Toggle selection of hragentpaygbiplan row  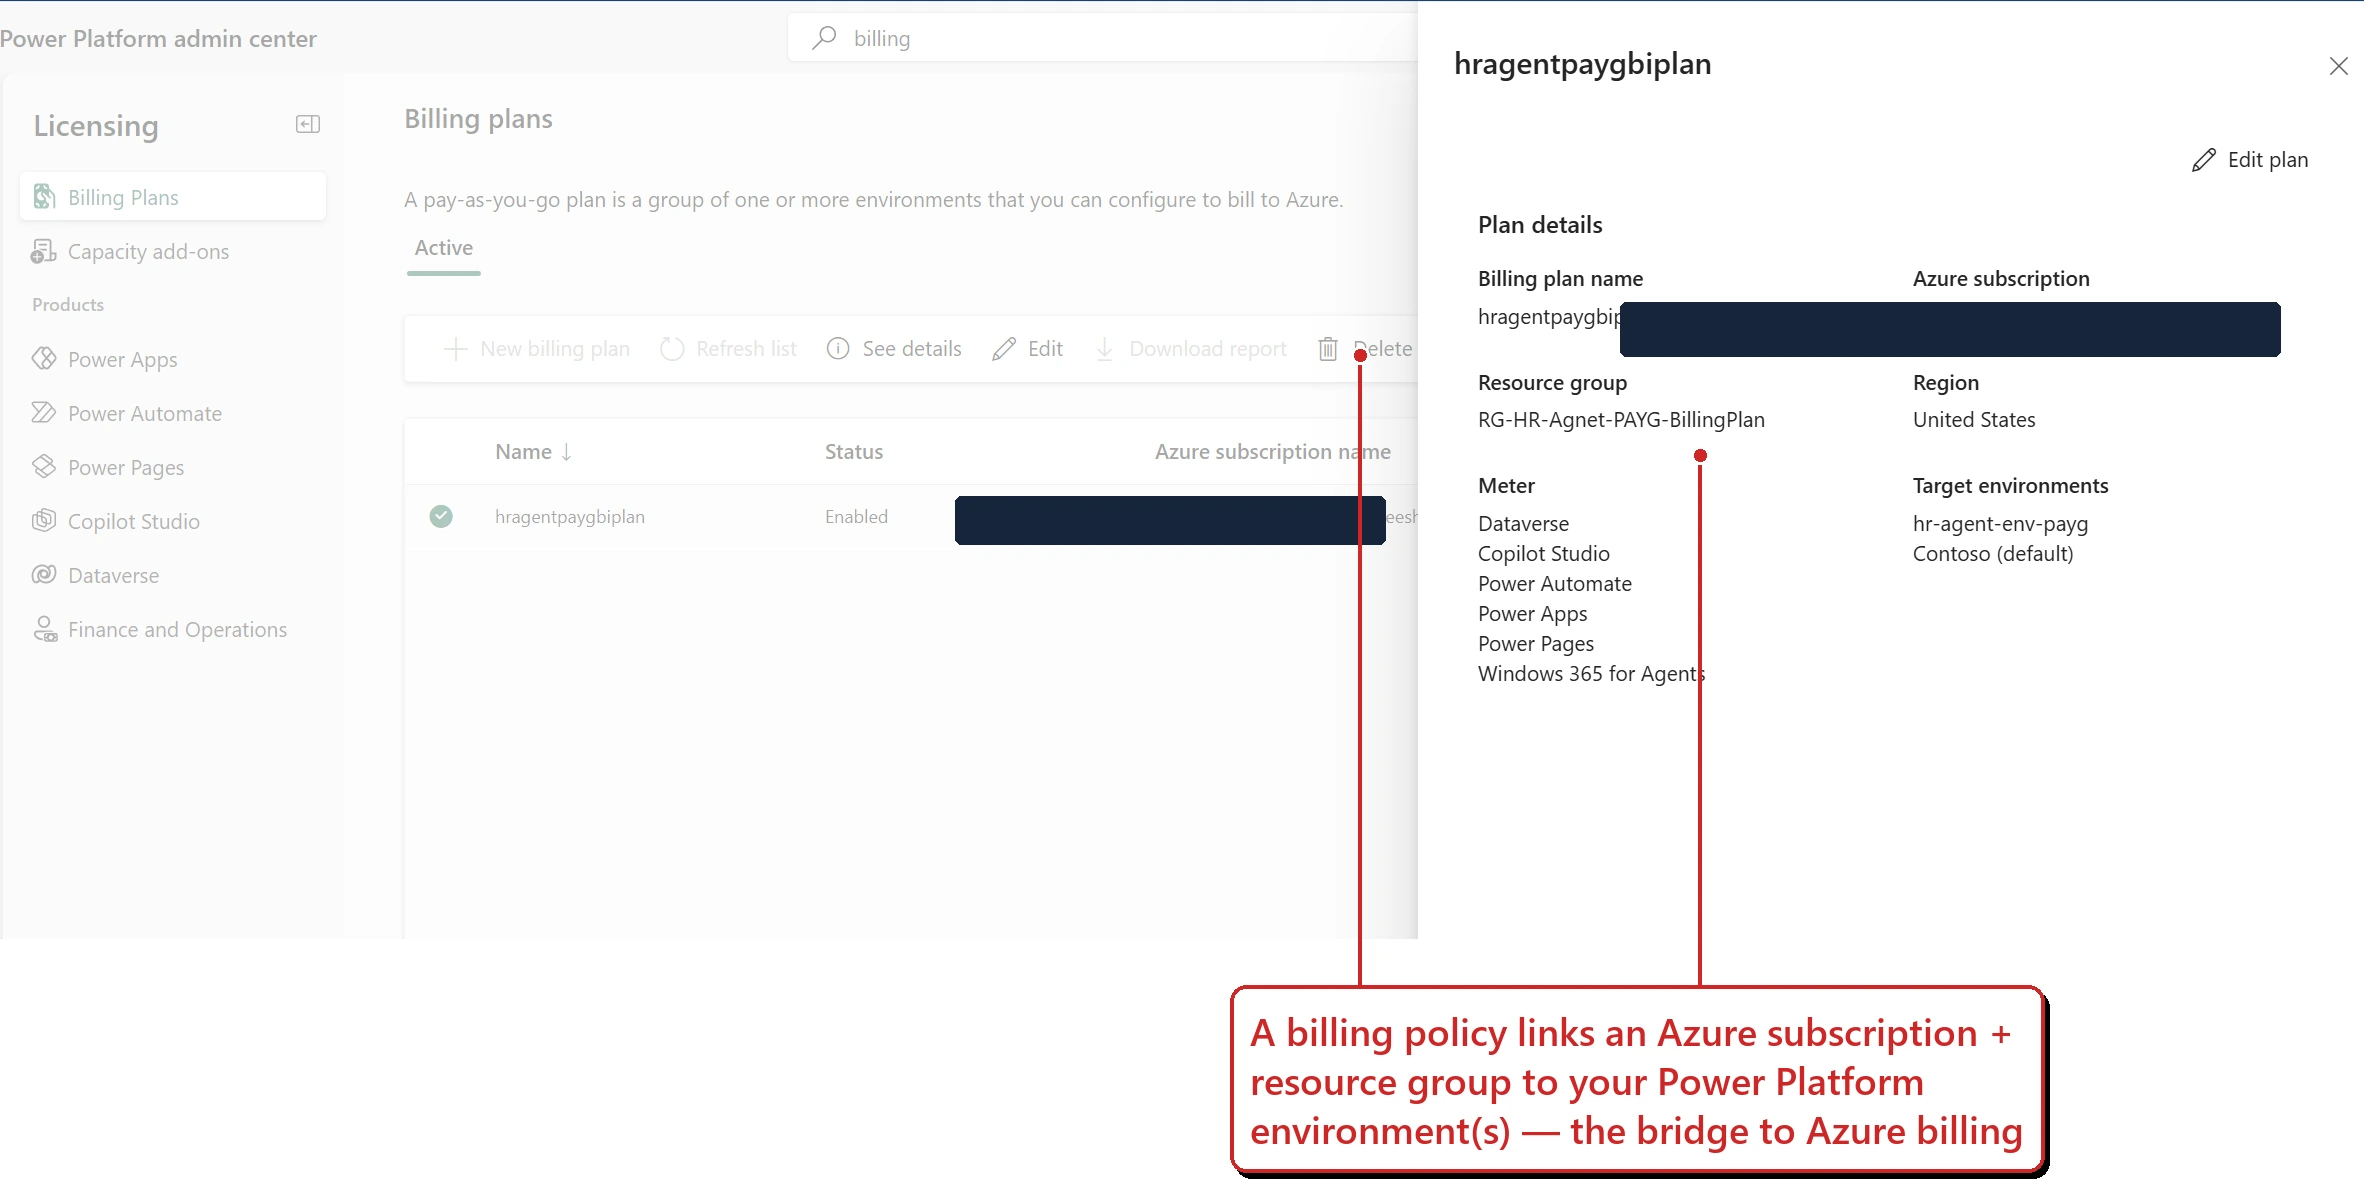click(441, 516)
